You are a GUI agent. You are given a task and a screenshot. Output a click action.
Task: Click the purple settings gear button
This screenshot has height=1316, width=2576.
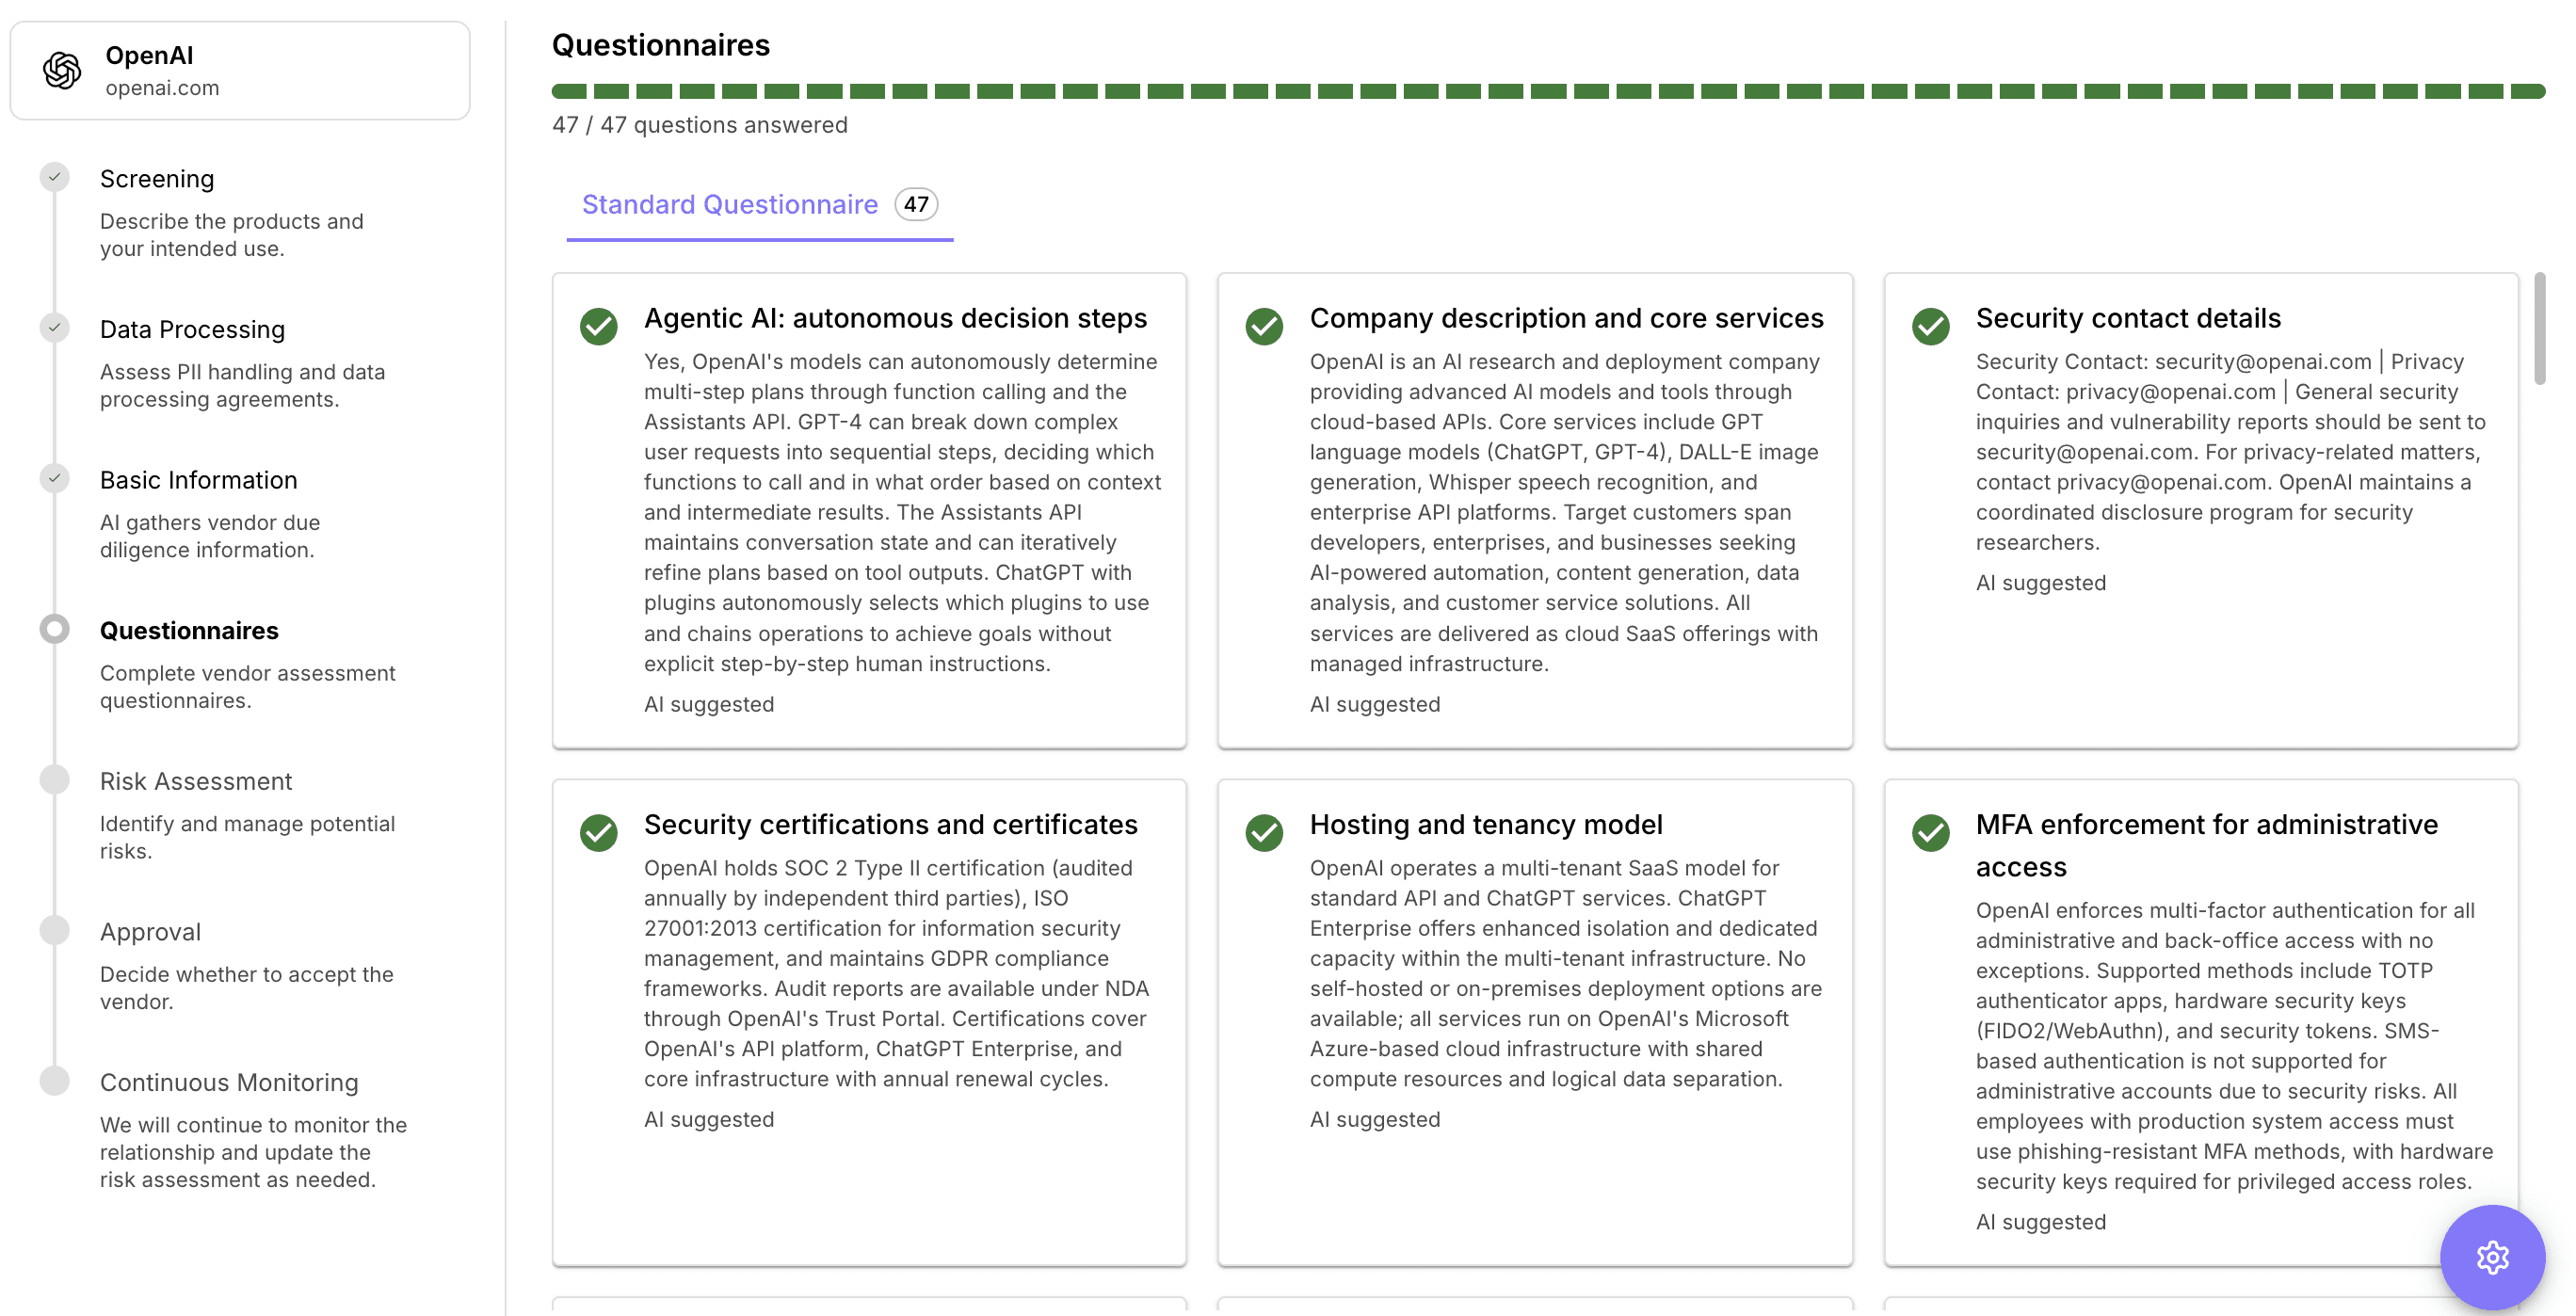pos(2491,1256)
